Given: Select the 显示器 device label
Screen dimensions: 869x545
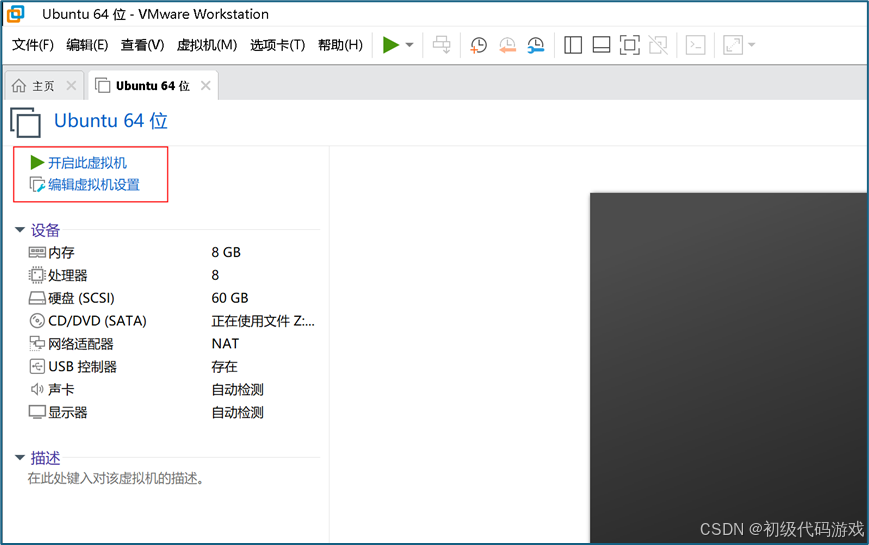Looking at the screenshot, I should 68,412.
